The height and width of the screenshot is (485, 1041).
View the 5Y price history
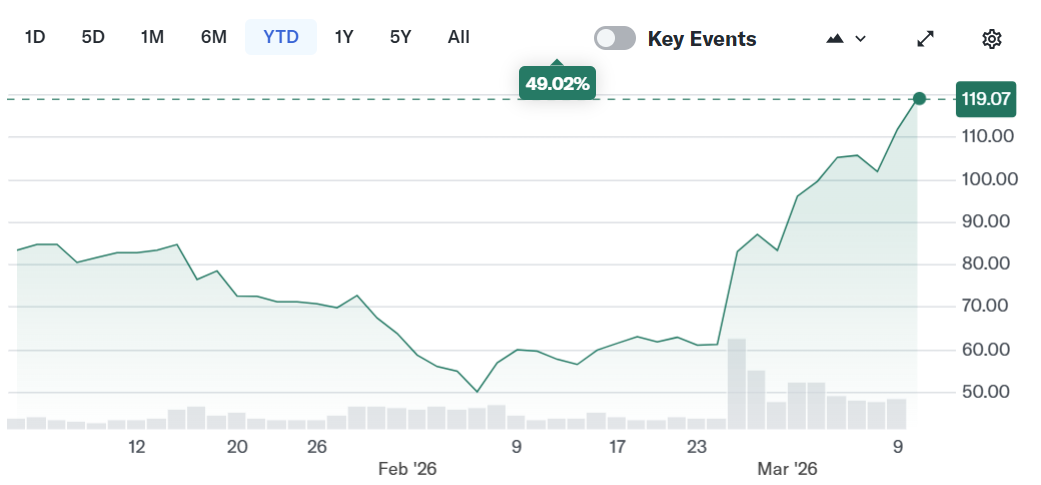(400, 37)
